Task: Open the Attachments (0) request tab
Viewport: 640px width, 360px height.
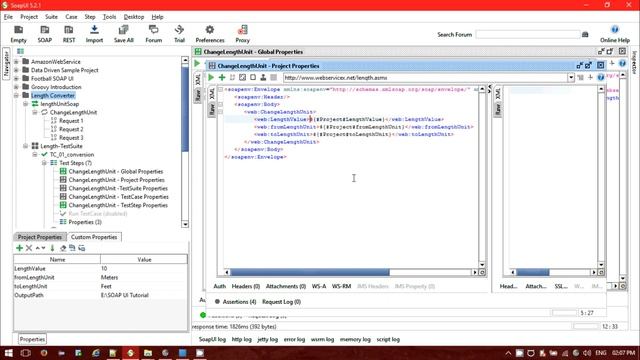Action: tap(286, 286)
